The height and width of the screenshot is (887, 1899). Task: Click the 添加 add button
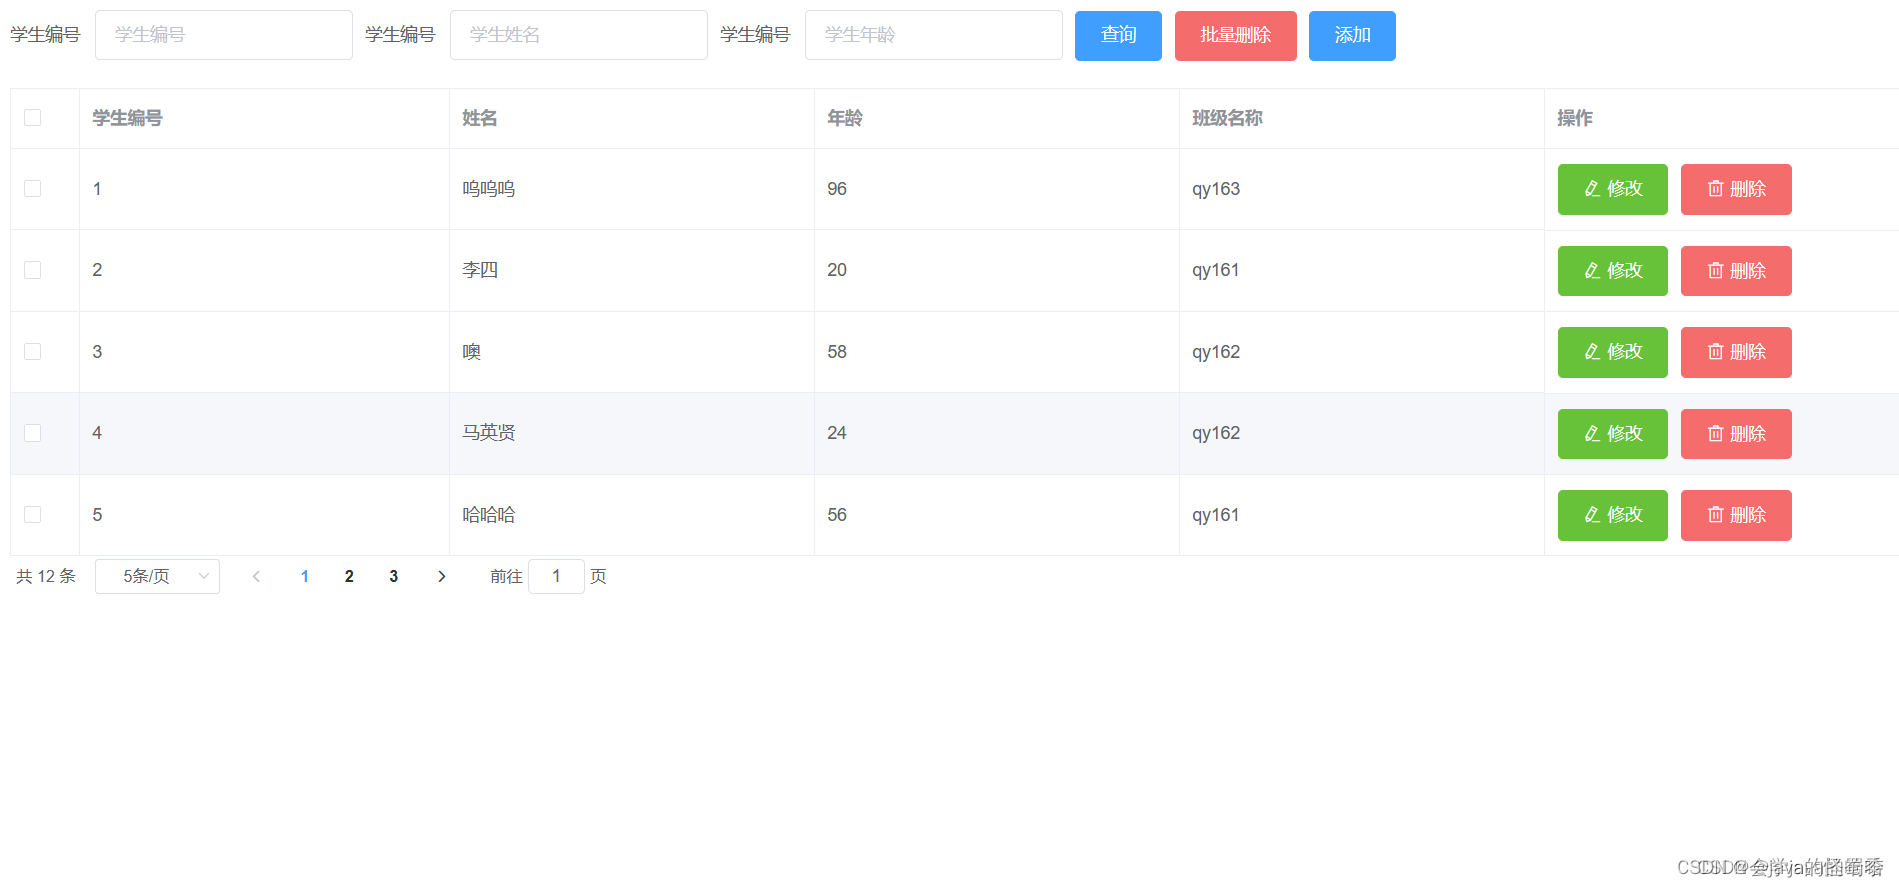1352,36
